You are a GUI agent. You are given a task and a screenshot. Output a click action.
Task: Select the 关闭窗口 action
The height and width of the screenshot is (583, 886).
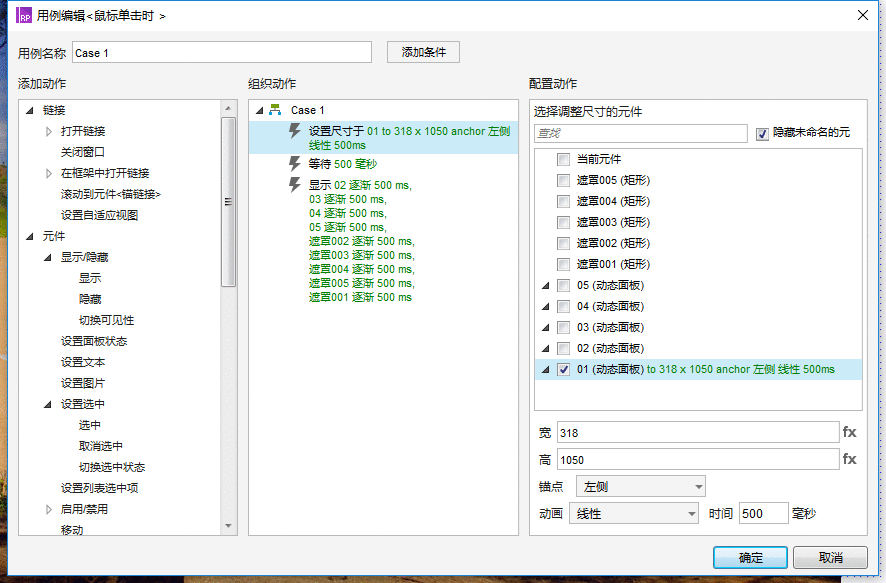pos(82,152)
